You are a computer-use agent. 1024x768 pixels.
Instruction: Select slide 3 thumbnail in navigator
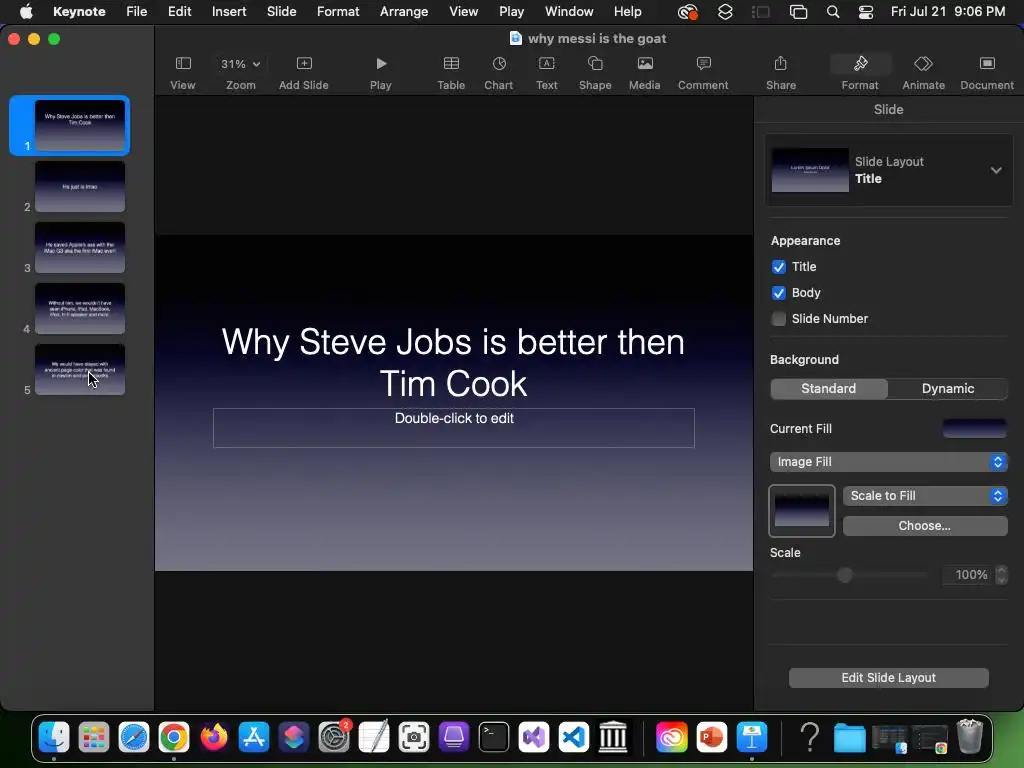tap(80, 248)
